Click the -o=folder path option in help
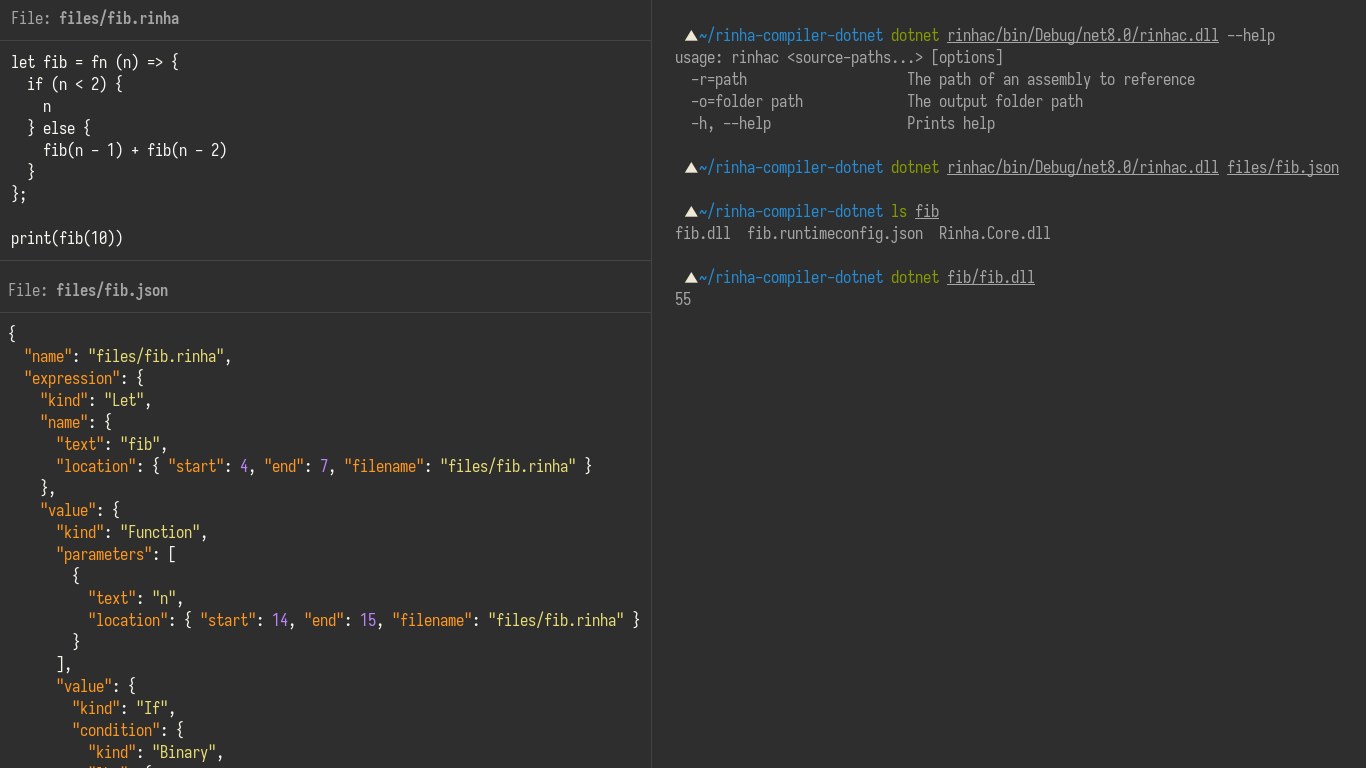Screen dimensions: 1366x768 coord(746,102)
